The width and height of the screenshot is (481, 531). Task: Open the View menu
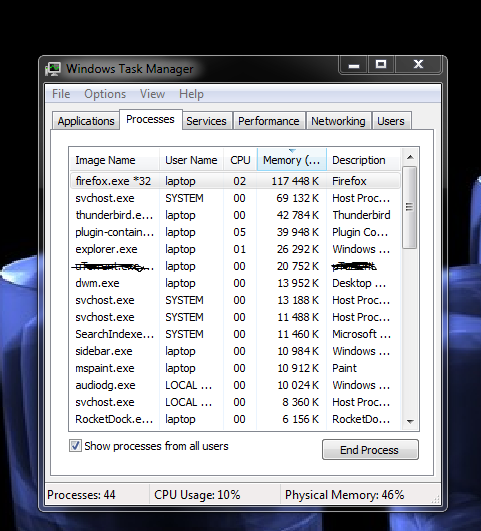tap(152, 94)
